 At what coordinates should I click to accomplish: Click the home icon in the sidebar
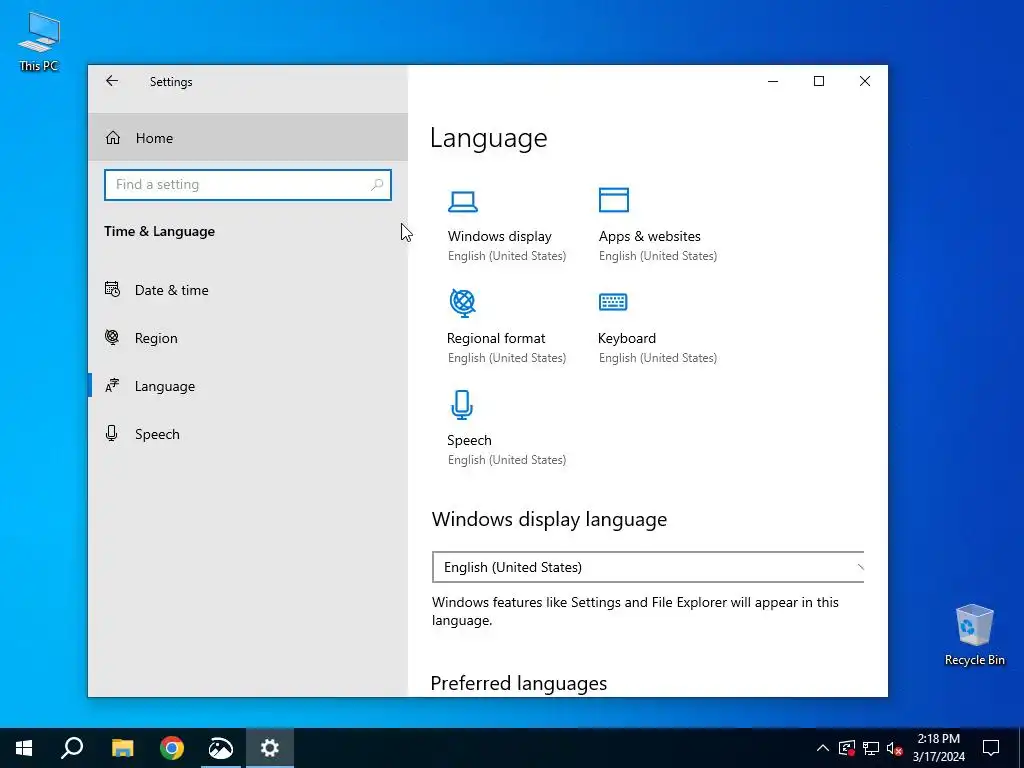coord(113,138)
